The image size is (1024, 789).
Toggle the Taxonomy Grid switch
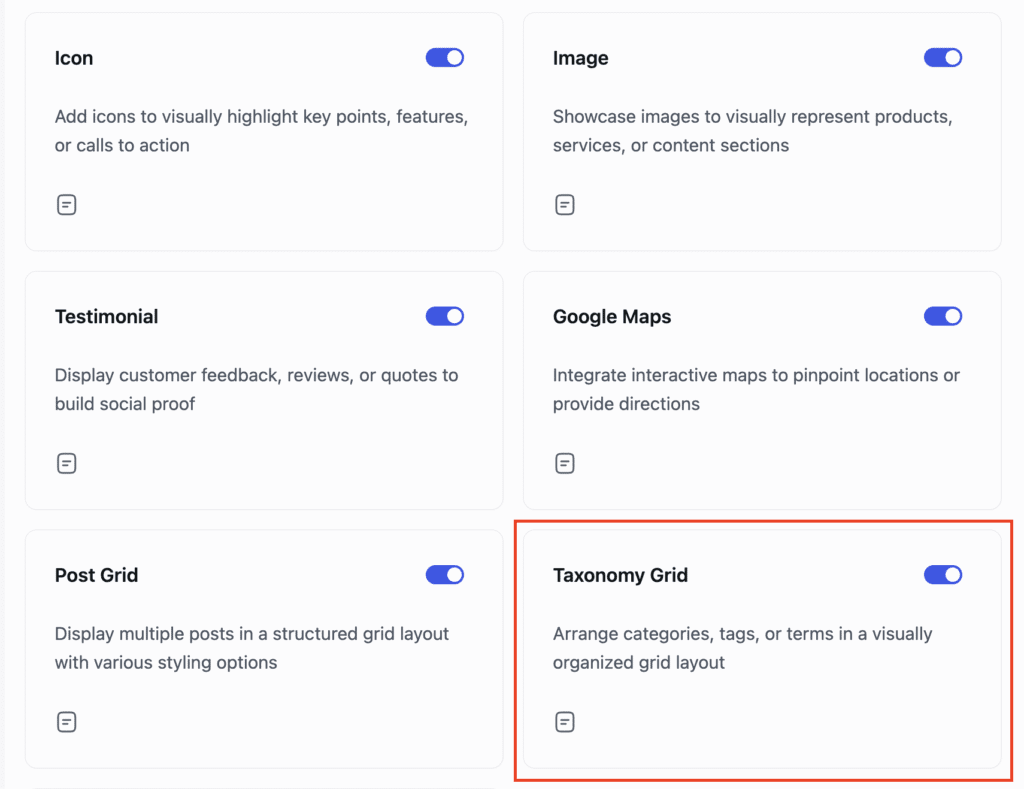point(943,575)
